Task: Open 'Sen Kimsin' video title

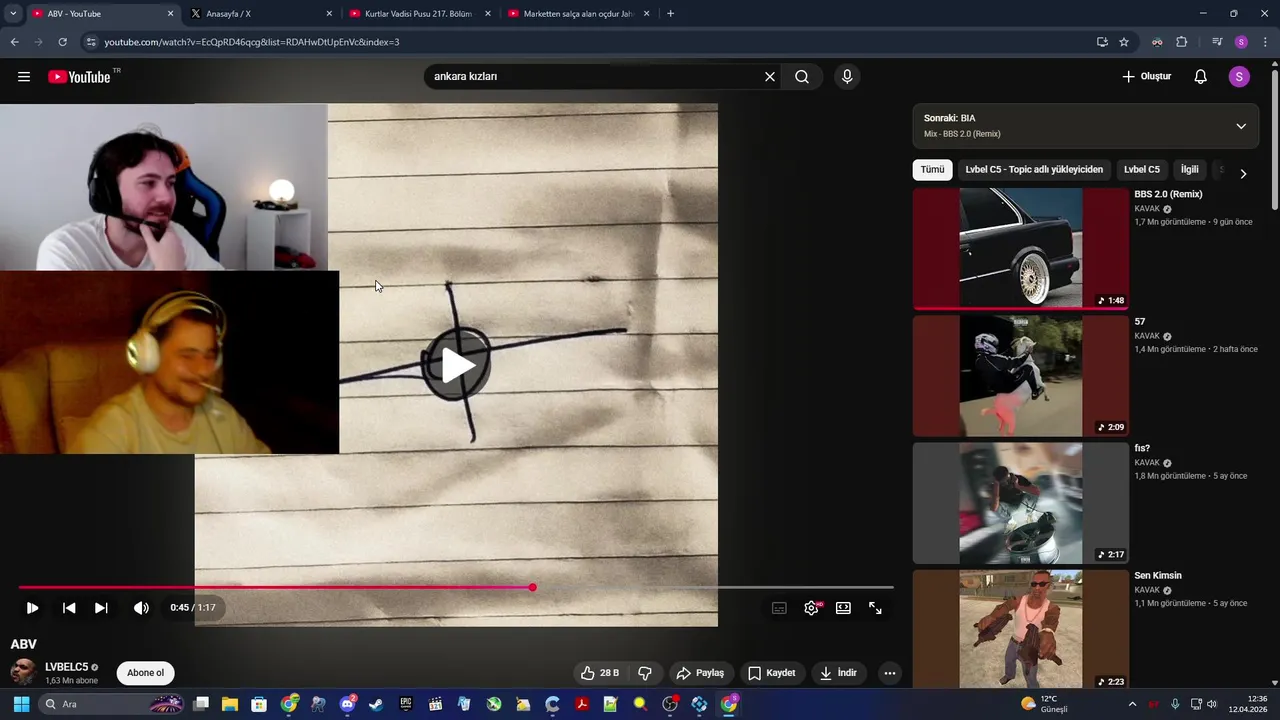Action: pos(1158,576)
